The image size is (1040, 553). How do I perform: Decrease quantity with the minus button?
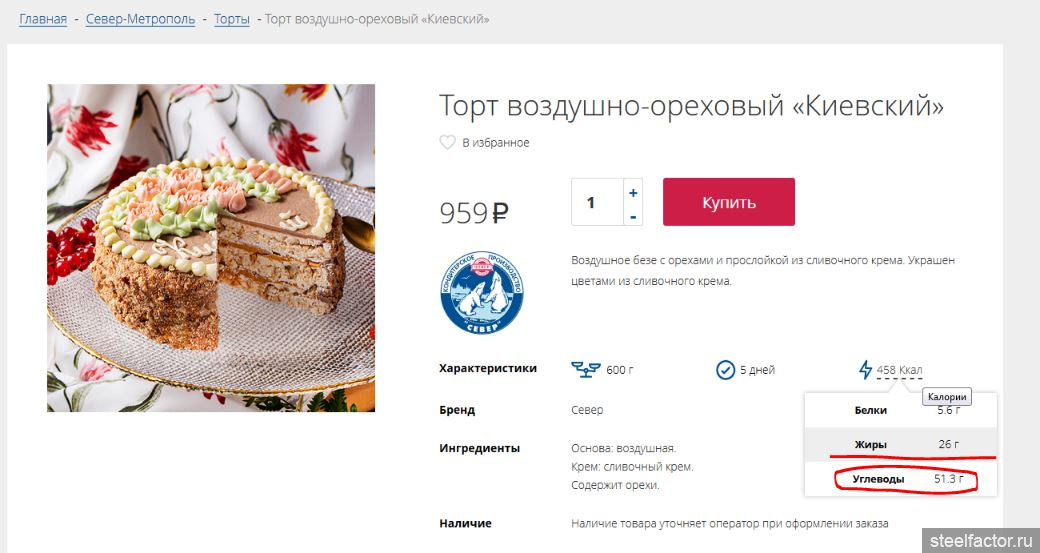(633, 216)
